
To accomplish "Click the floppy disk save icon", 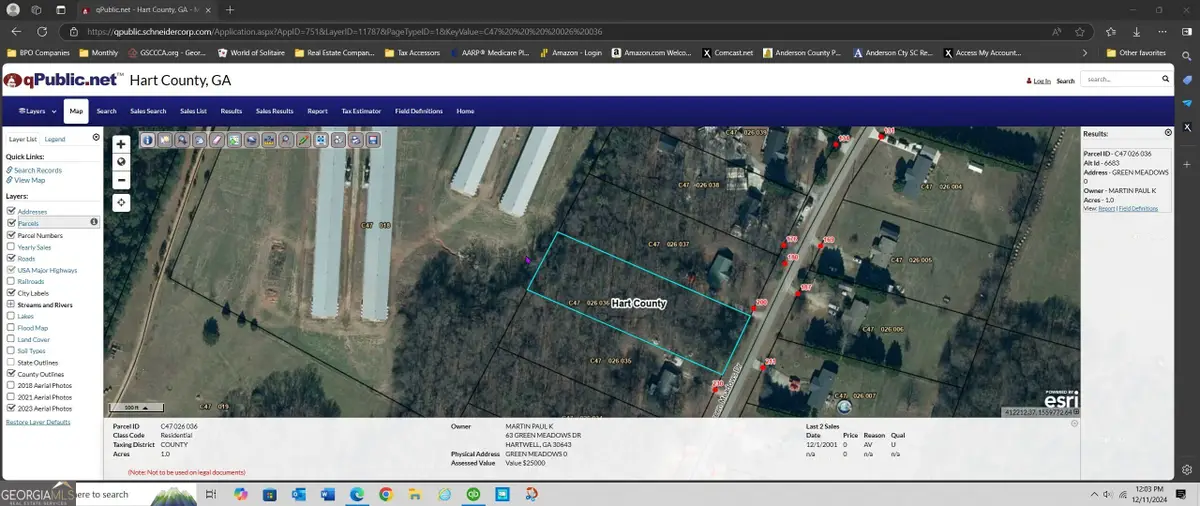I will [373, 141].
